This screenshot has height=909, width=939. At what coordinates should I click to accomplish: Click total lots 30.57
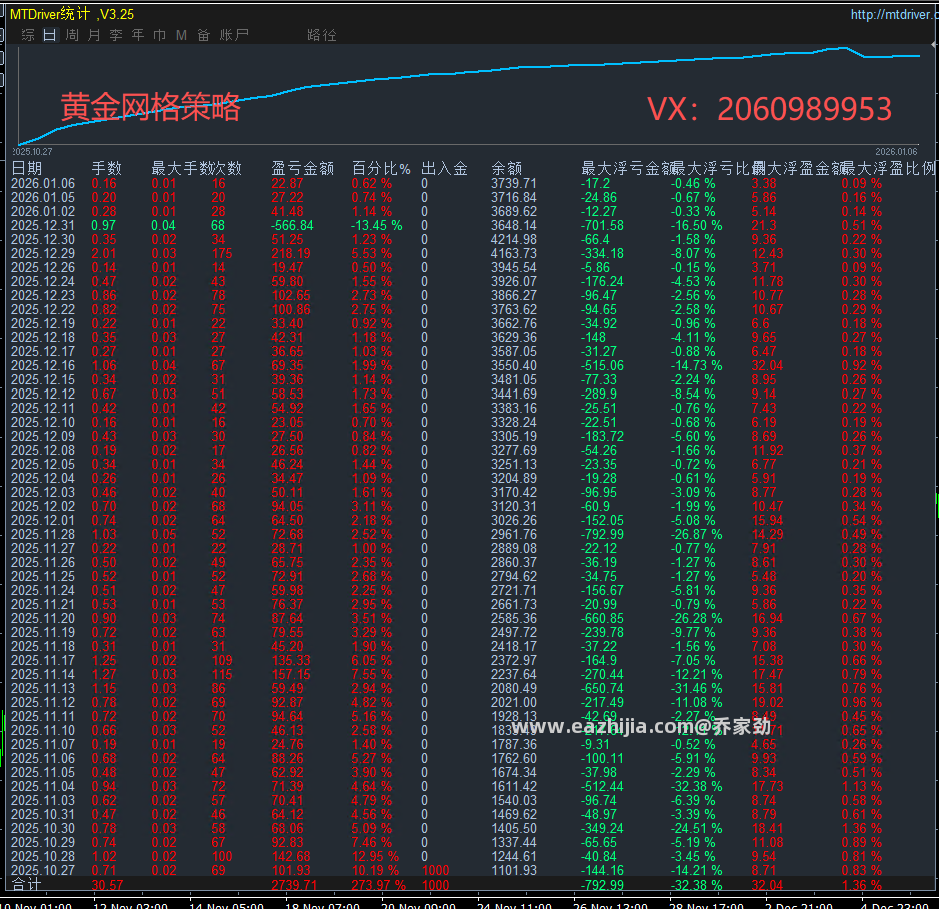[107, 885]
